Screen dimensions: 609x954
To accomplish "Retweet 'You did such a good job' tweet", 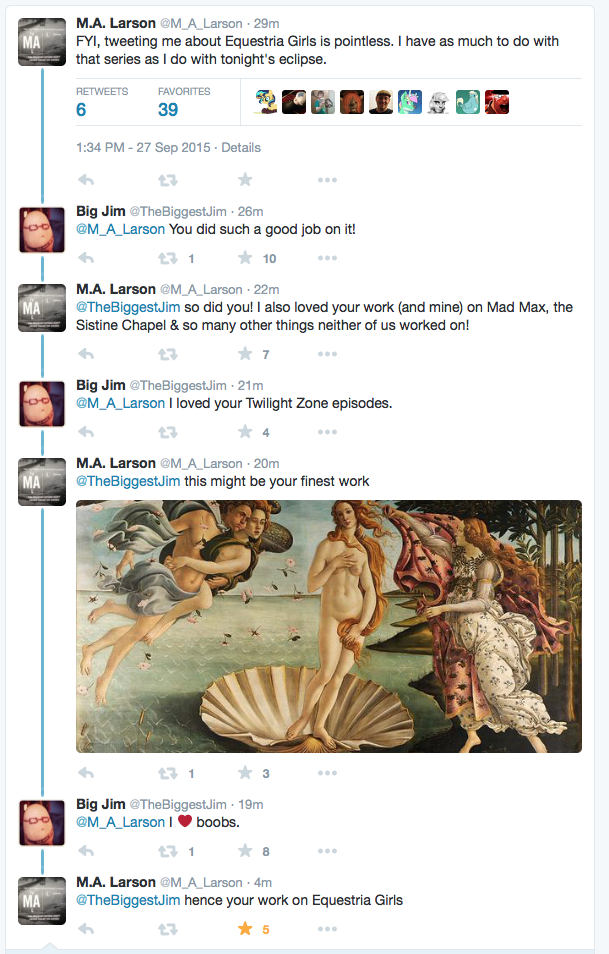I will pos(167,258).
